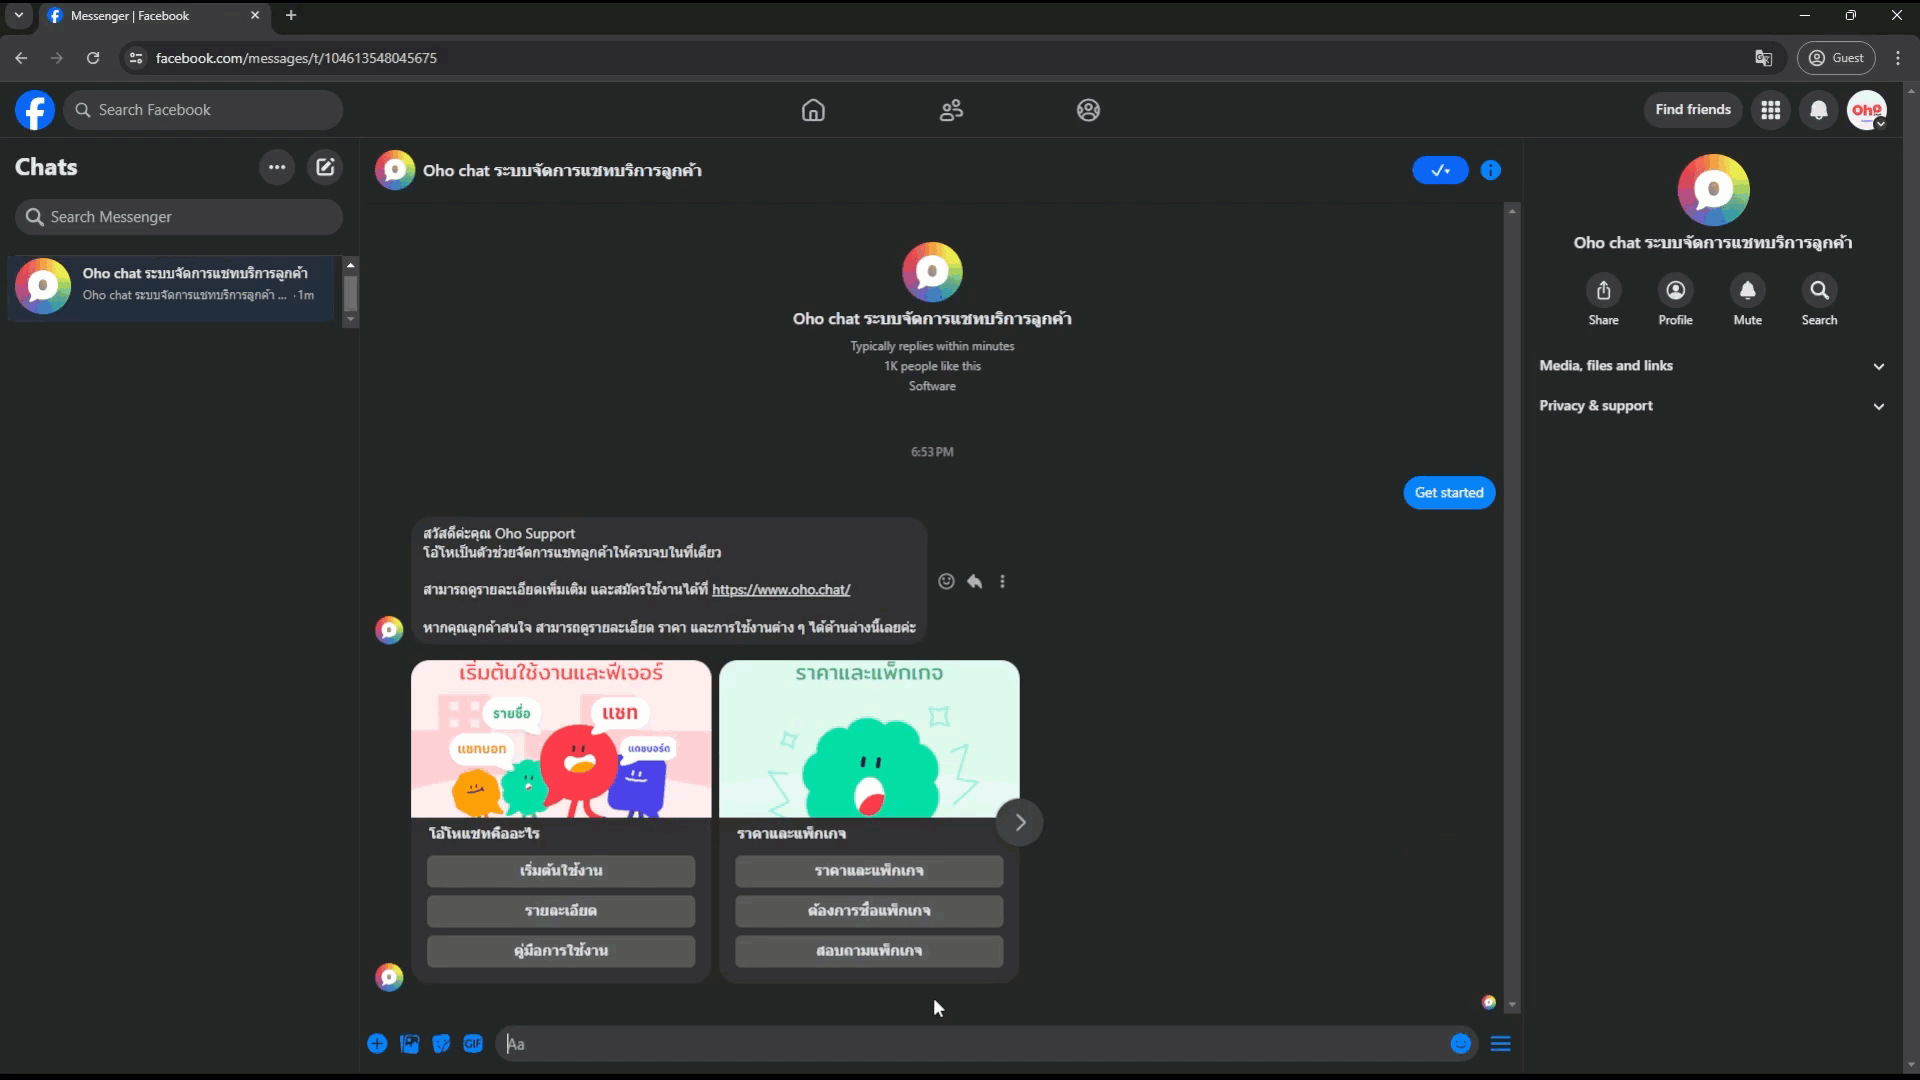Attach a photo using image icon
The image size is (1920, 1080).
[409, 1044]
